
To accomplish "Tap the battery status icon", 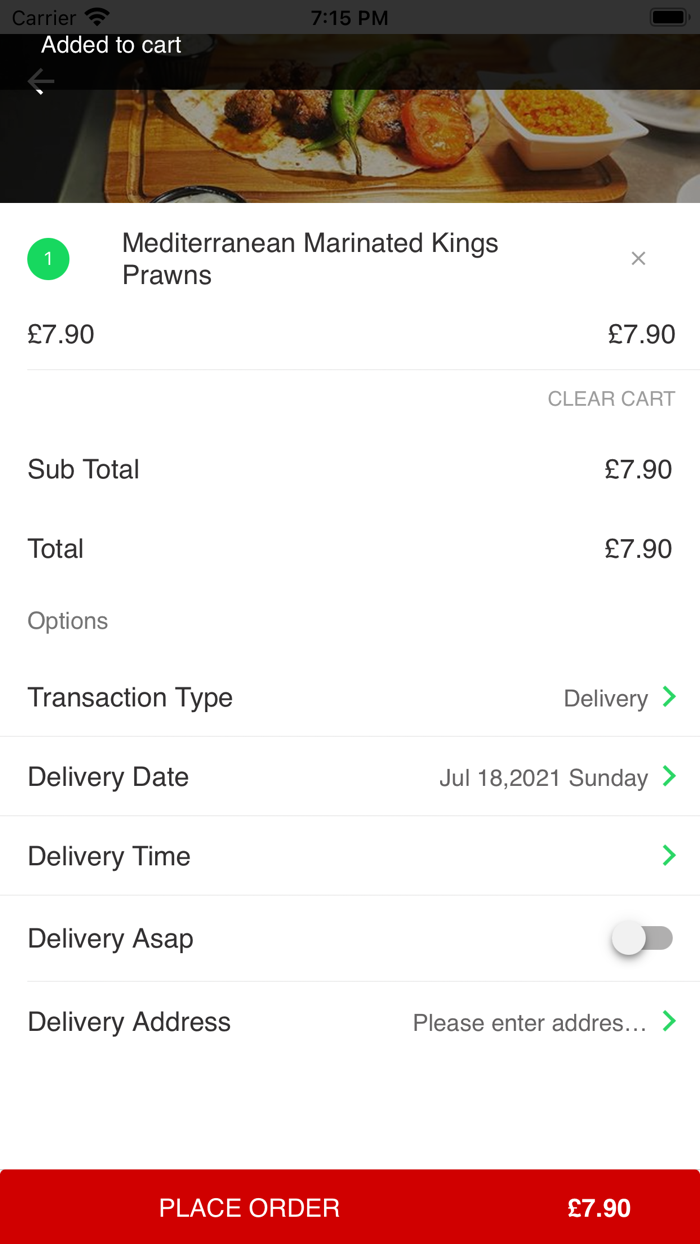I will (x=666, y=17).
